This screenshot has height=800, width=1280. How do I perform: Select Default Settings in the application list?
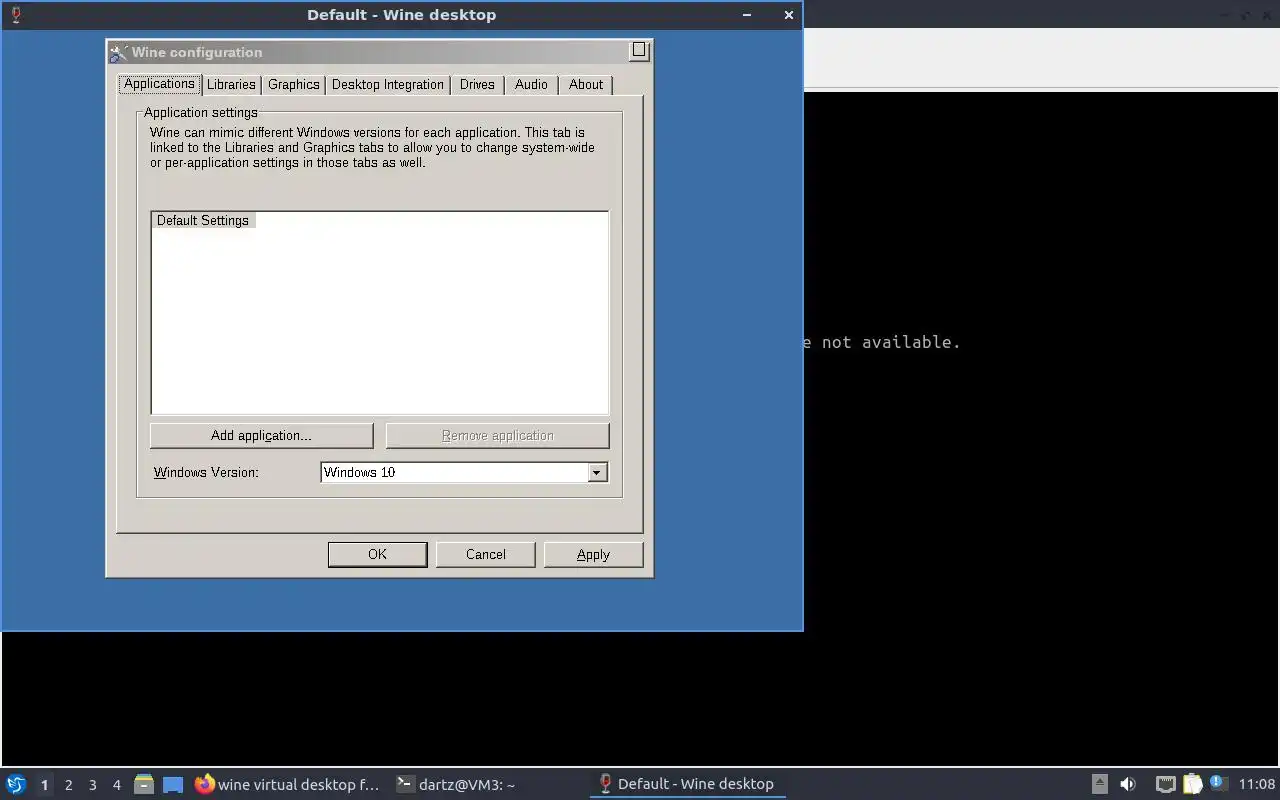coord(203,220)
